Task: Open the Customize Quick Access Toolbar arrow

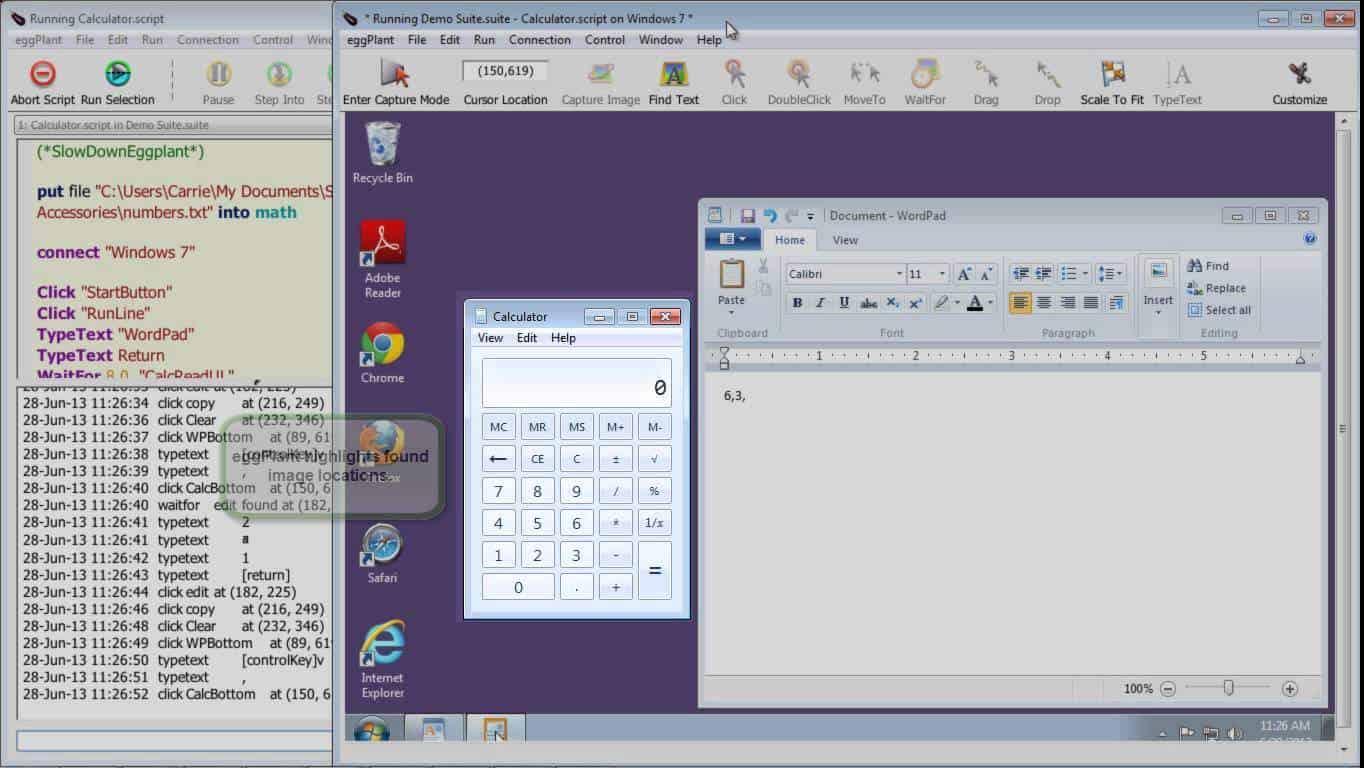Action: (810, 215)
